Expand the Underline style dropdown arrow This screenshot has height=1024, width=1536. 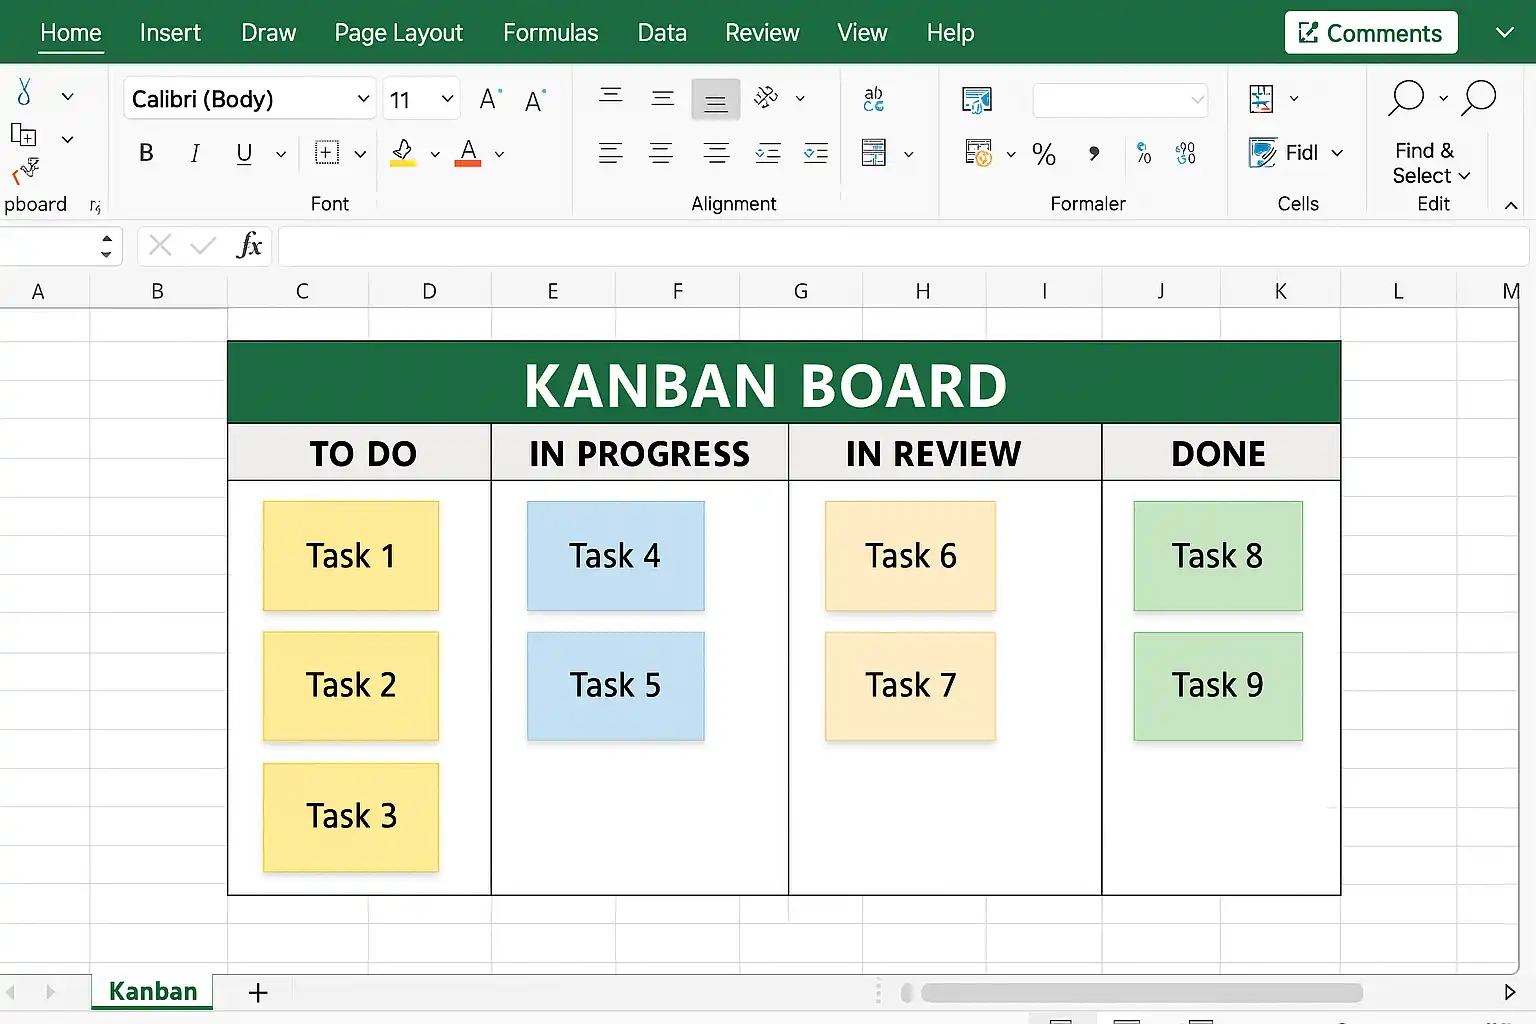click(x=281, y=154)
